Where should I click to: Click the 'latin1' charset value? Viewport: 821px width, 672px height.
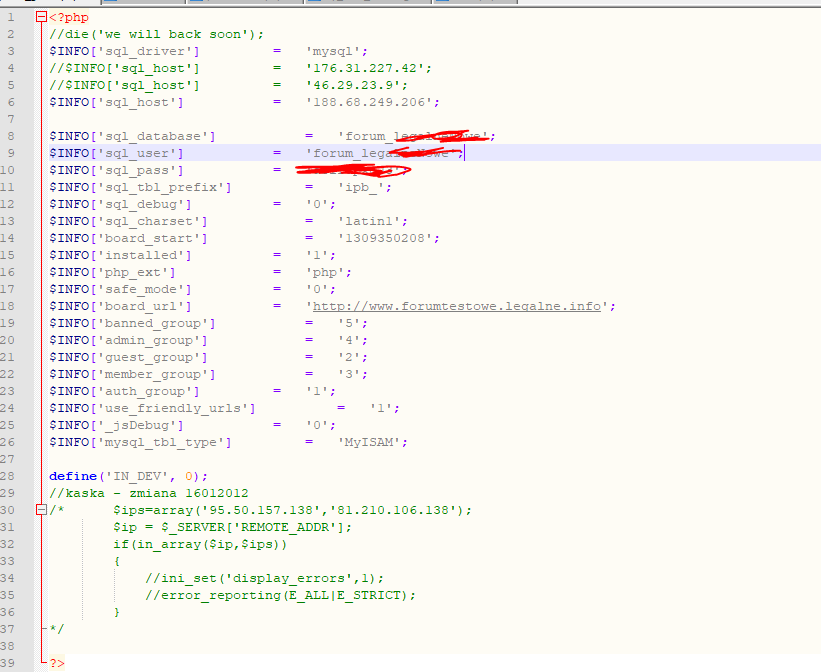coord(372,221)
